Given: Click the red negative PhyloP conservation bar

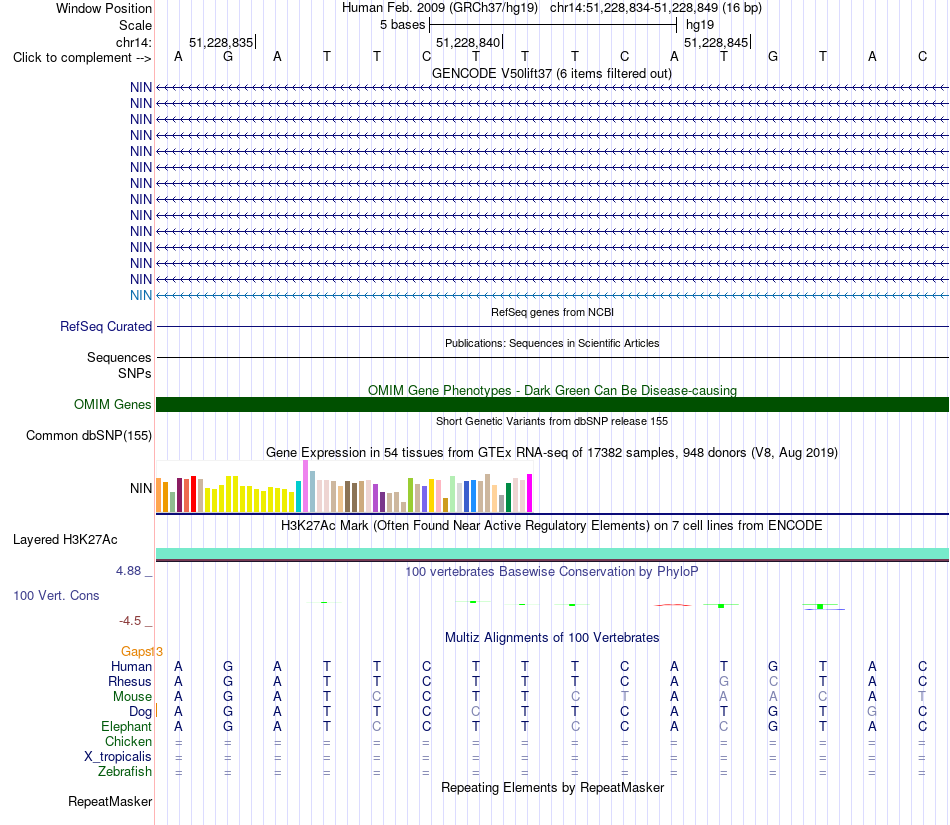Looking at the screenshot, I should [x=673, y=605].
